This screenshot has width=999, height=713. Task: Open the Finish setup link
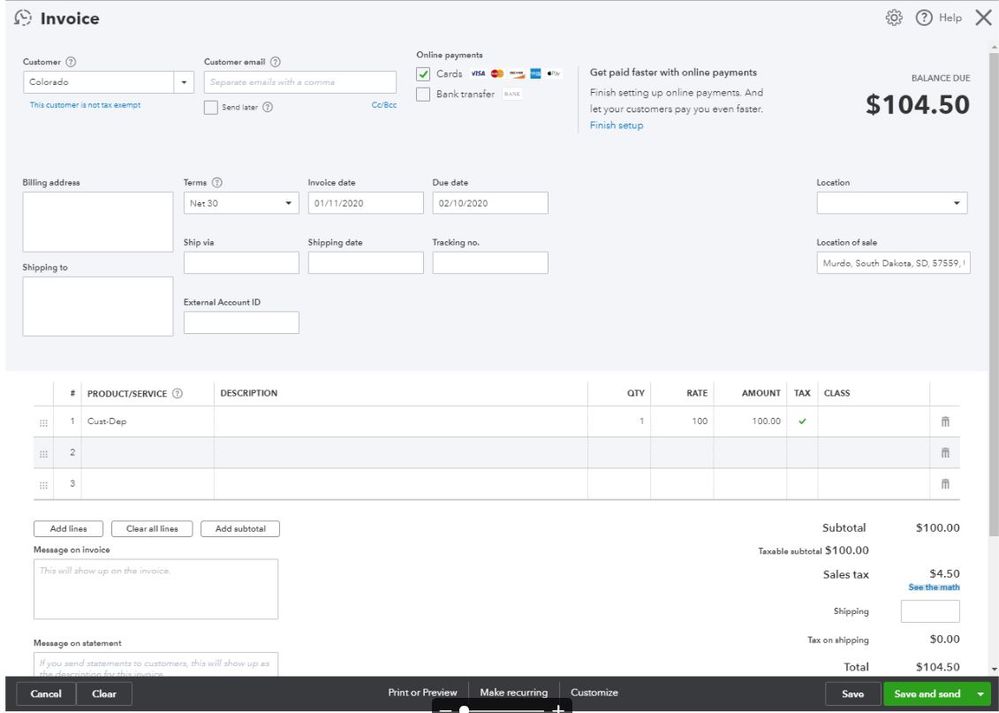(x=616, y=126)
